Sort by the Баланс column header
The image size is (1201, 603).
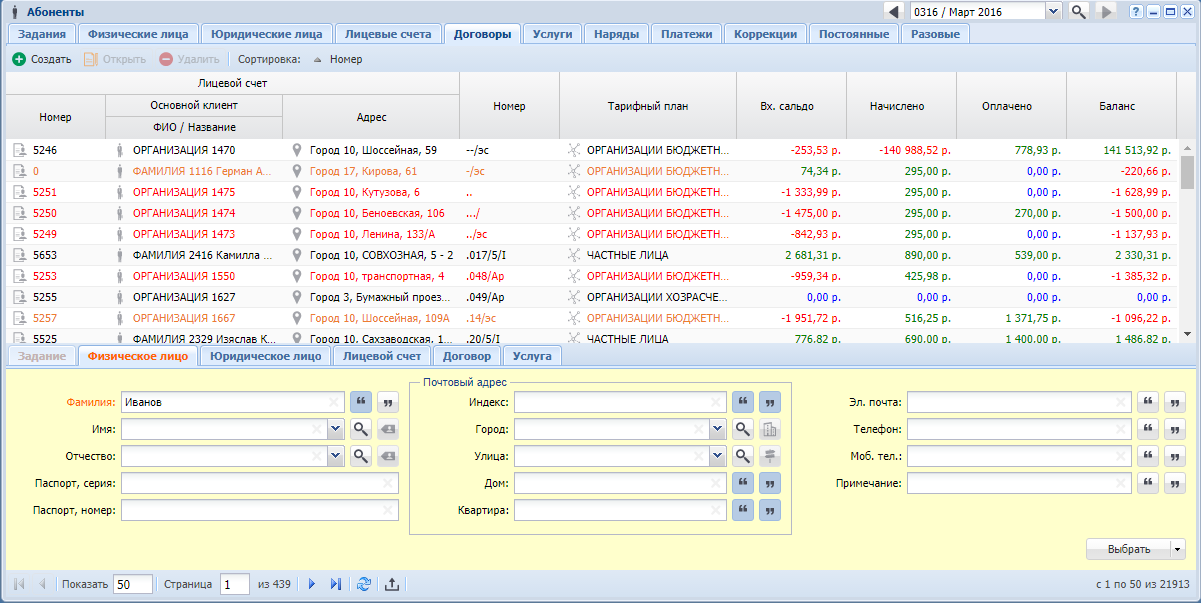click(1122, 106)
